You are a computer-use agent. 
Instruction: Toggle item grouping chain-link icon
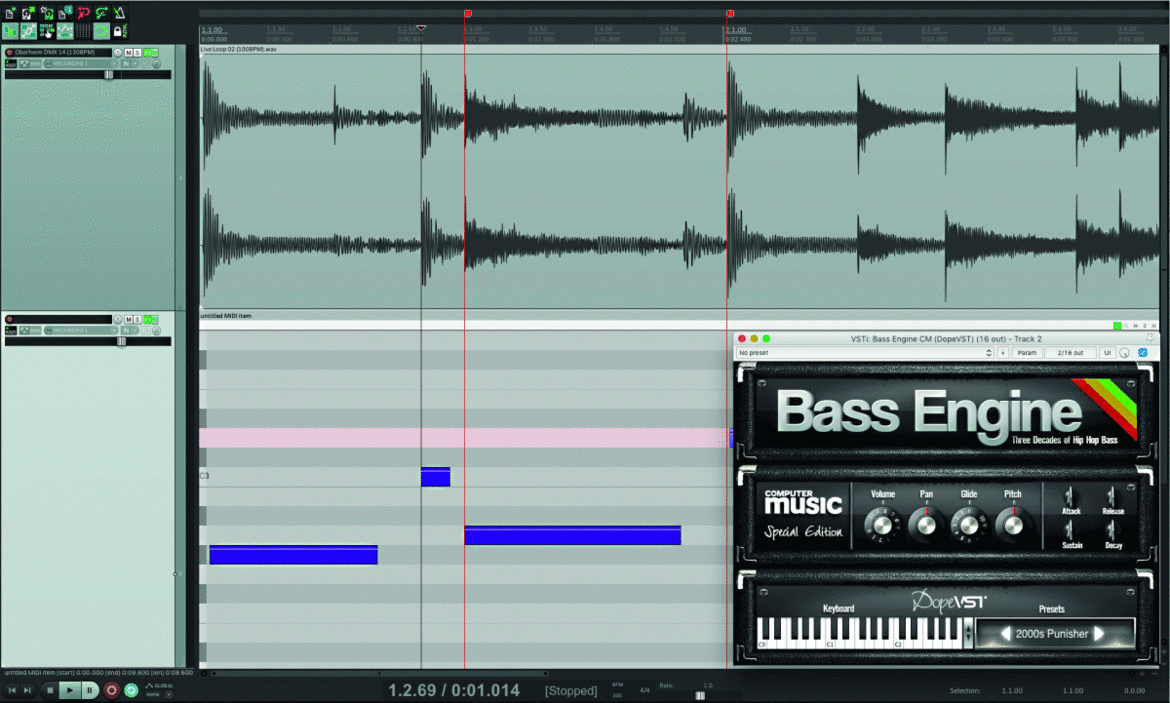coord(28,31)
